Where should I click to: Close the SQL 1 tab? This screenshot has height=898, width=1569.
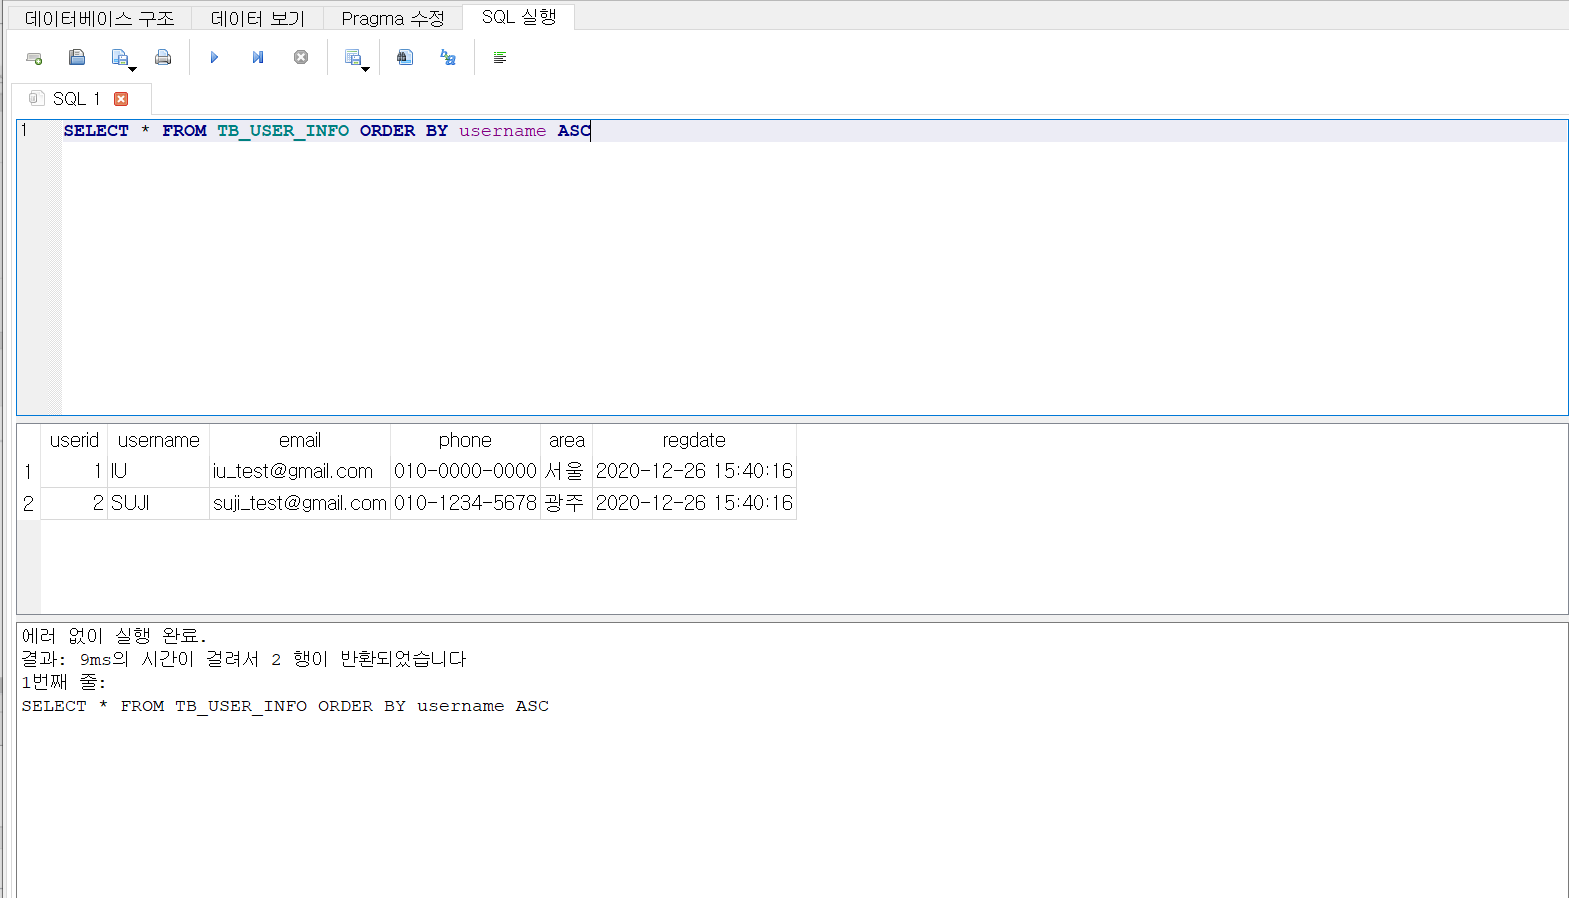pos(121,99)
